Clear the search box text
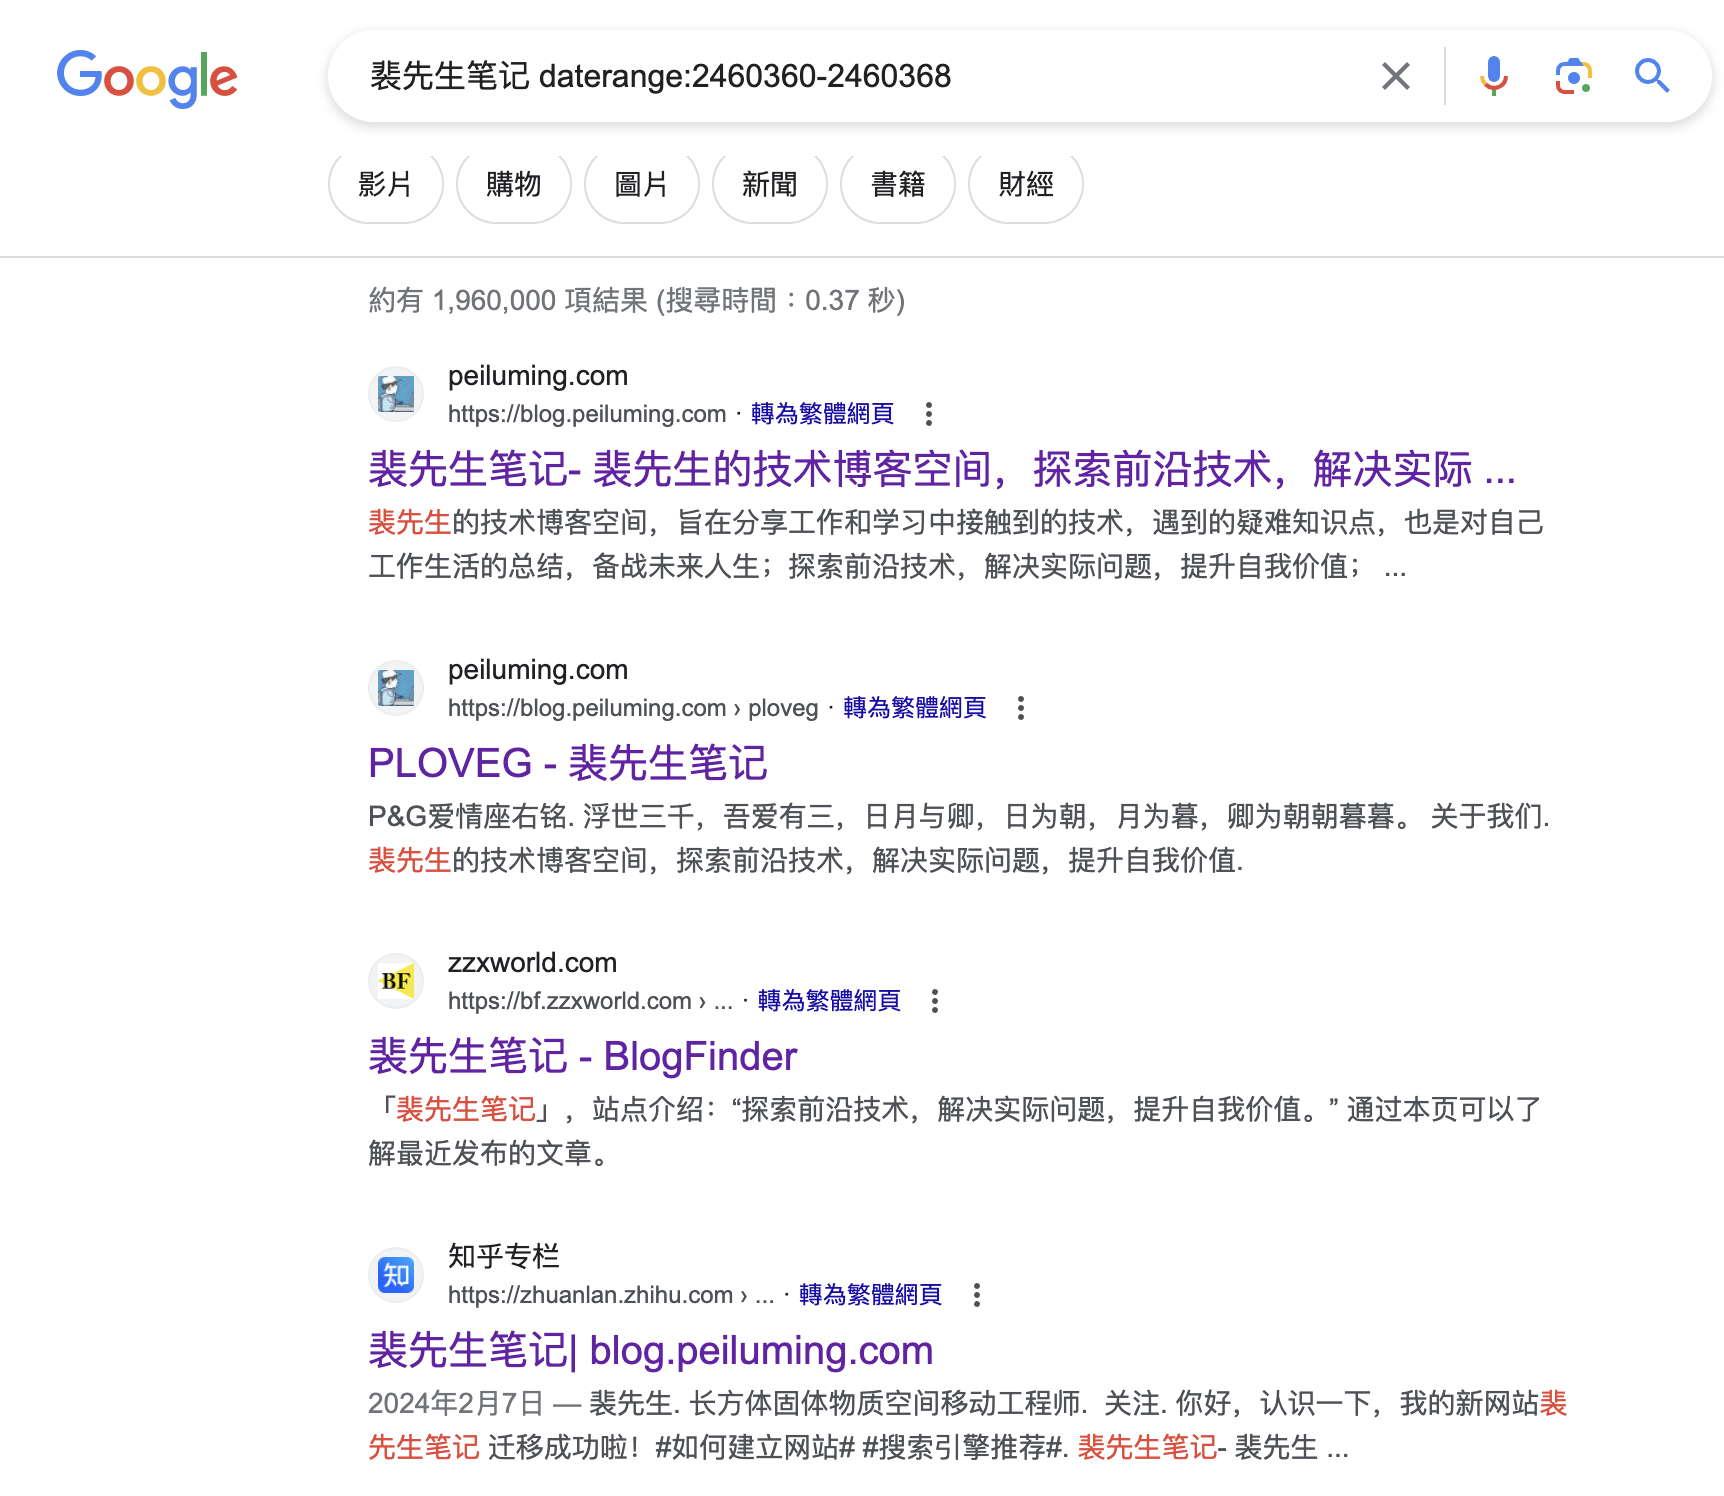This screenshot has width=1724, height=1496. pyautogui.click(x=1395, y=76)
